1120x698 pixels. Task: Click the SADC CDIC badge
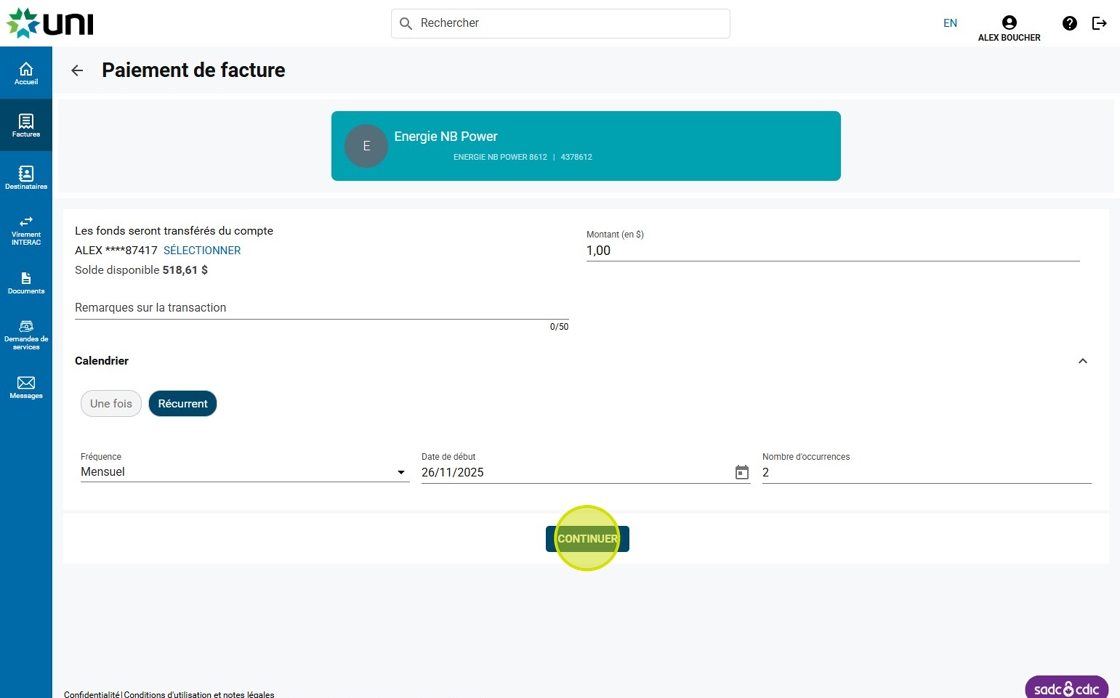pyautogui.click(x=1067, y=688)
